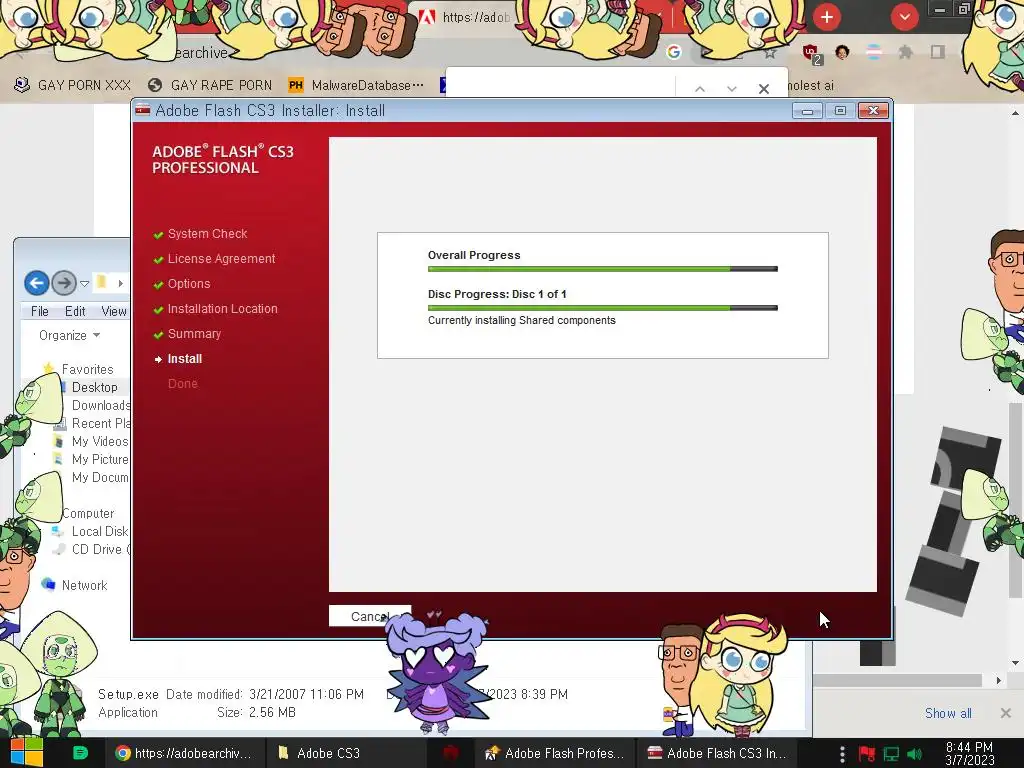Click the License Agreement step in the installer
This screenshot has width=1024, height=768.
click(x=221, y=259)
